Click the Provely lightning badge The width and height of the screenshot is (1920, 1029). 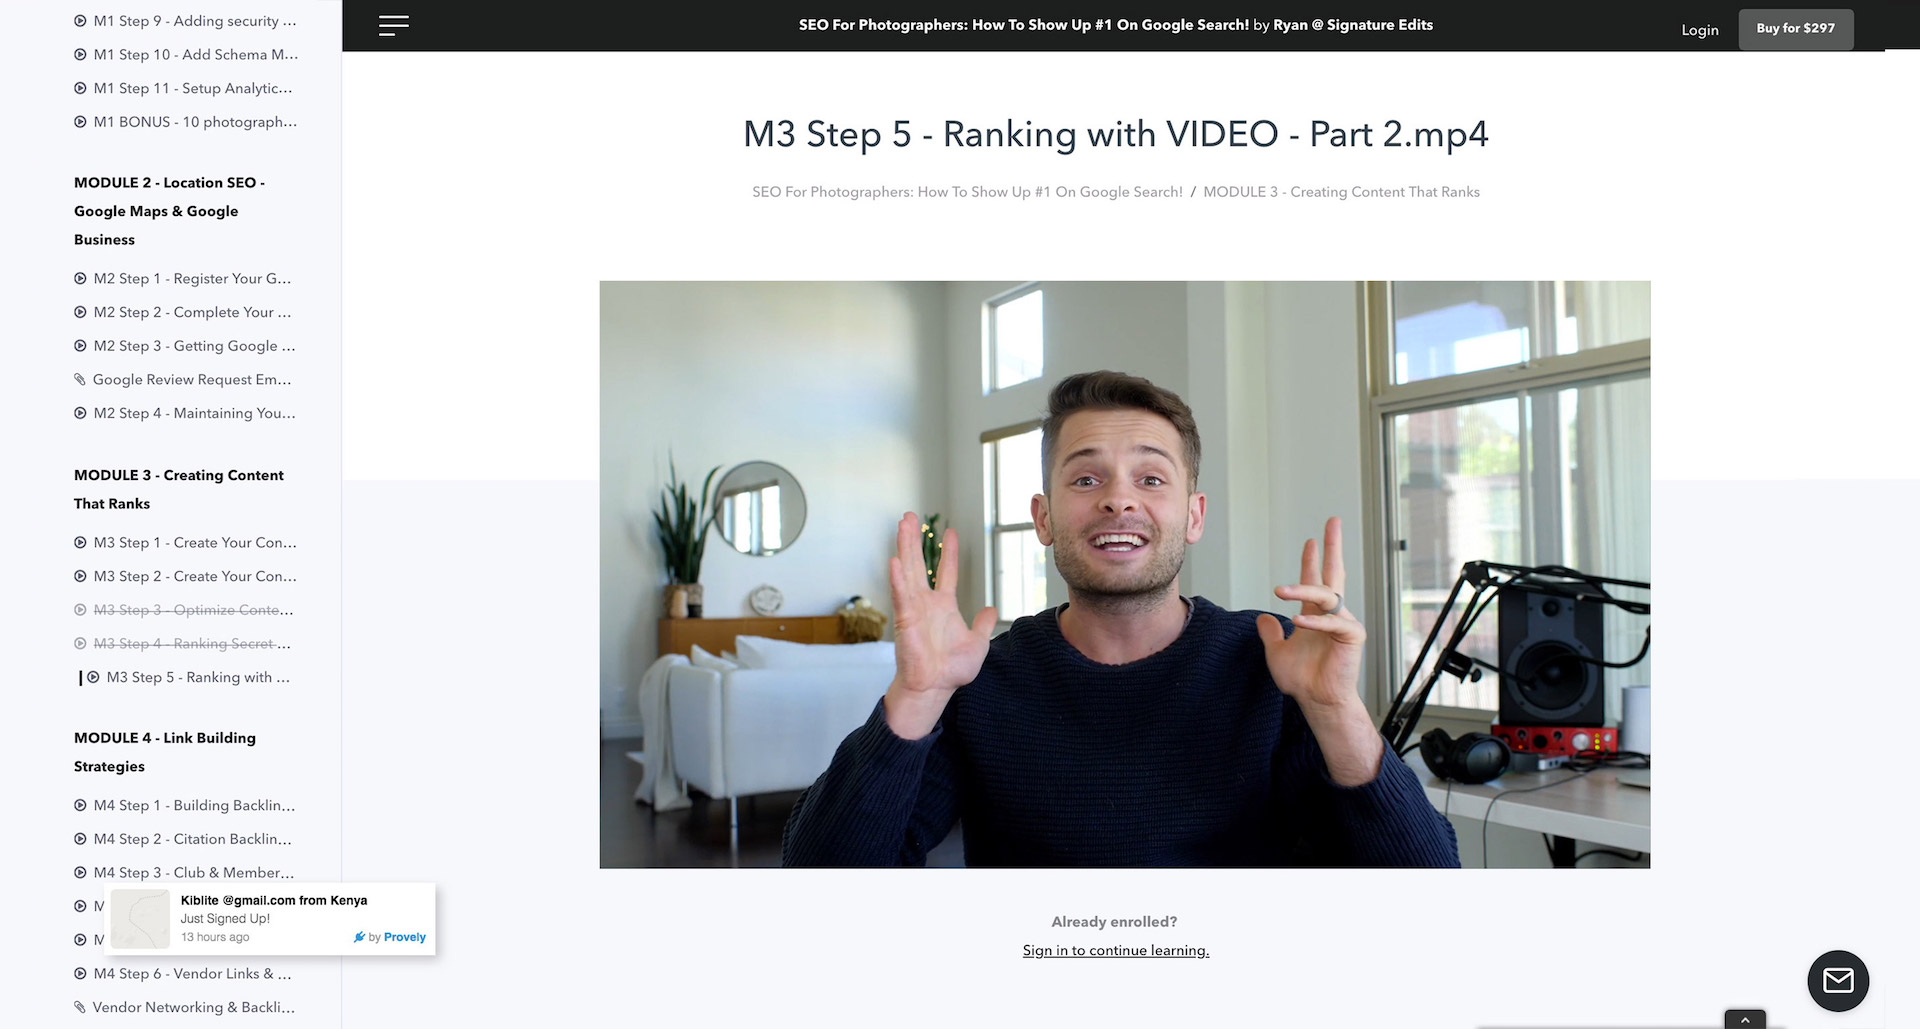tap(360, 937)
